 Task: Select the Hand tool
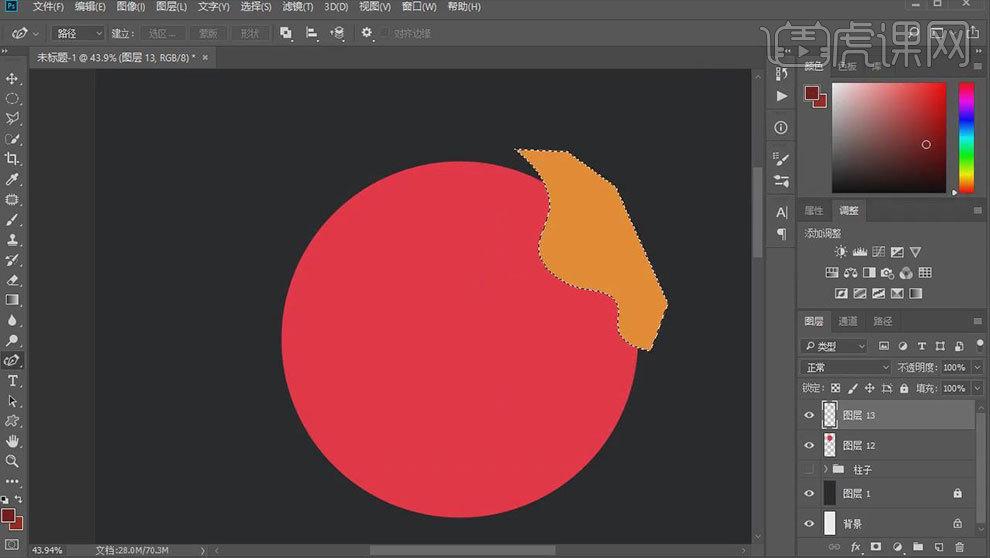[12, 441]
